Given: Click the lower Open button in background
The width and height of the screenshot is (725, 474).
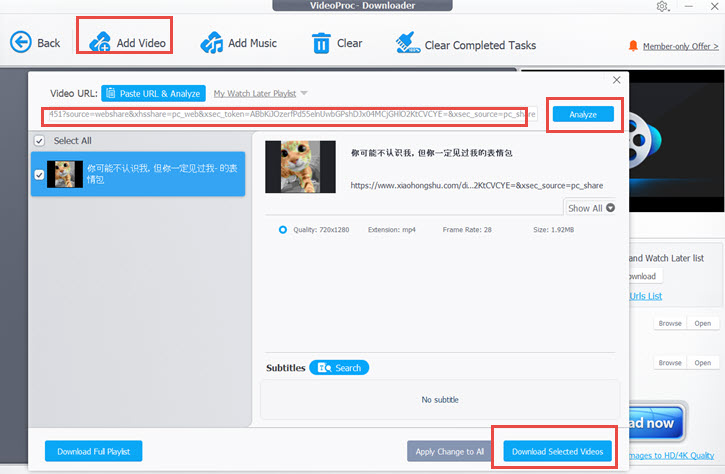Looking at the screenshot, I should 702,363.
